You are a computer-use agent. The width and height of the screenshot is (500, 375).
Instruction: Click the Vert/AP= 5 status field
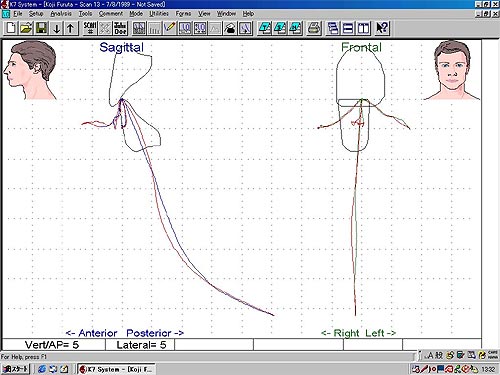53,345
